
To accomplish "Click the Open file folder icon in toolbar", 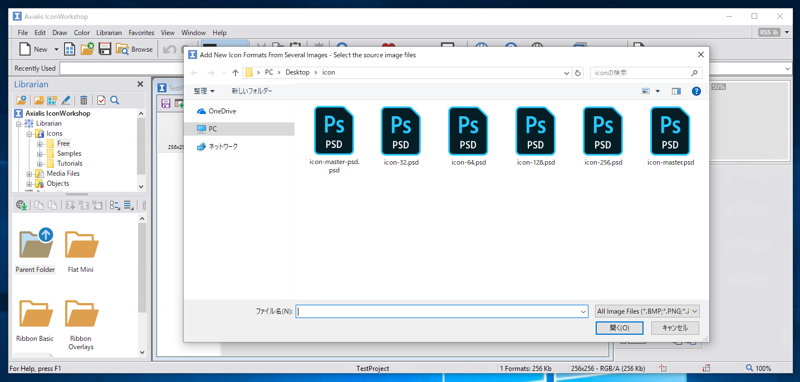I will click(87, 49).
